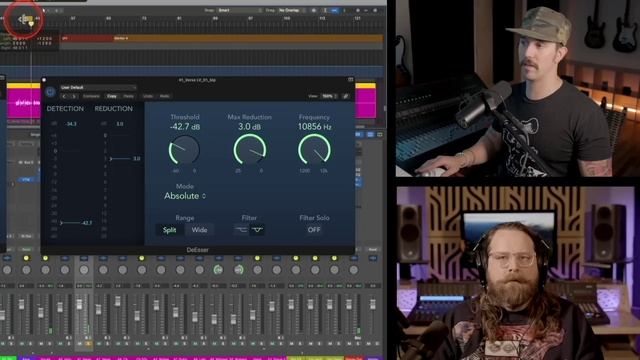Toggle the DeEsser plugin power button
The image size is (640, 360).
pyautogui.click(x=50, y=91)
